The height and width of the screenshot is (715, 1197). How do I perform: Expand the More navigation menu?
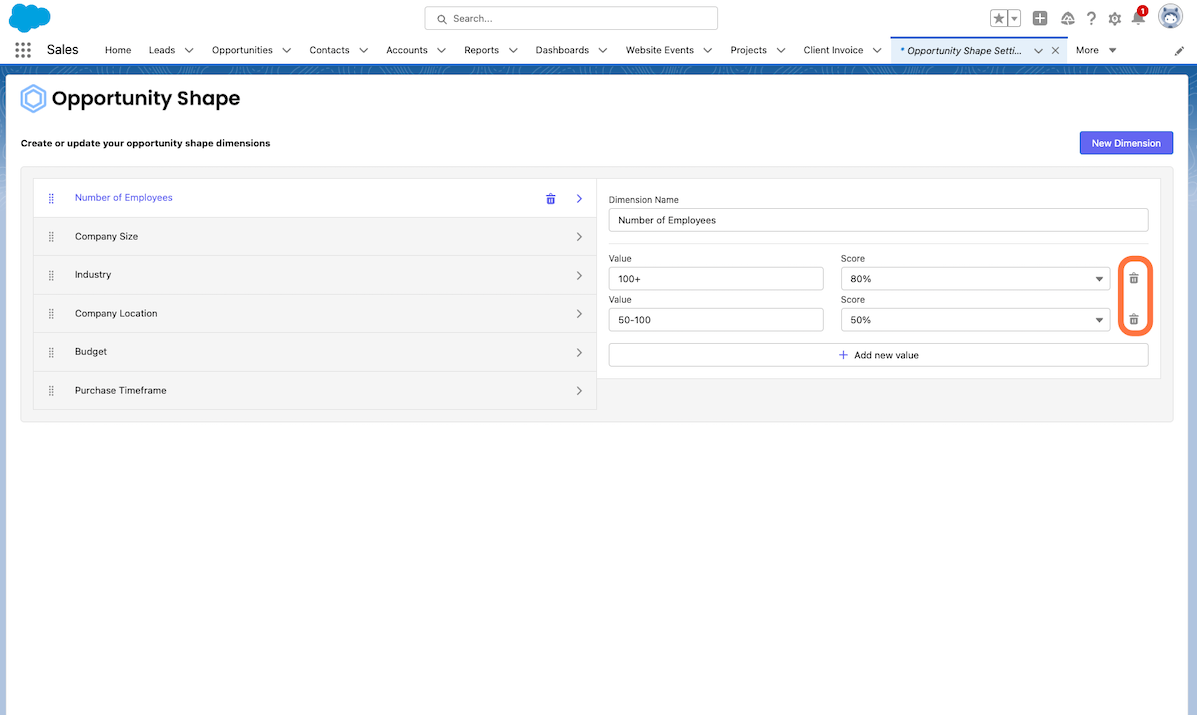[x=1096, y=50]
